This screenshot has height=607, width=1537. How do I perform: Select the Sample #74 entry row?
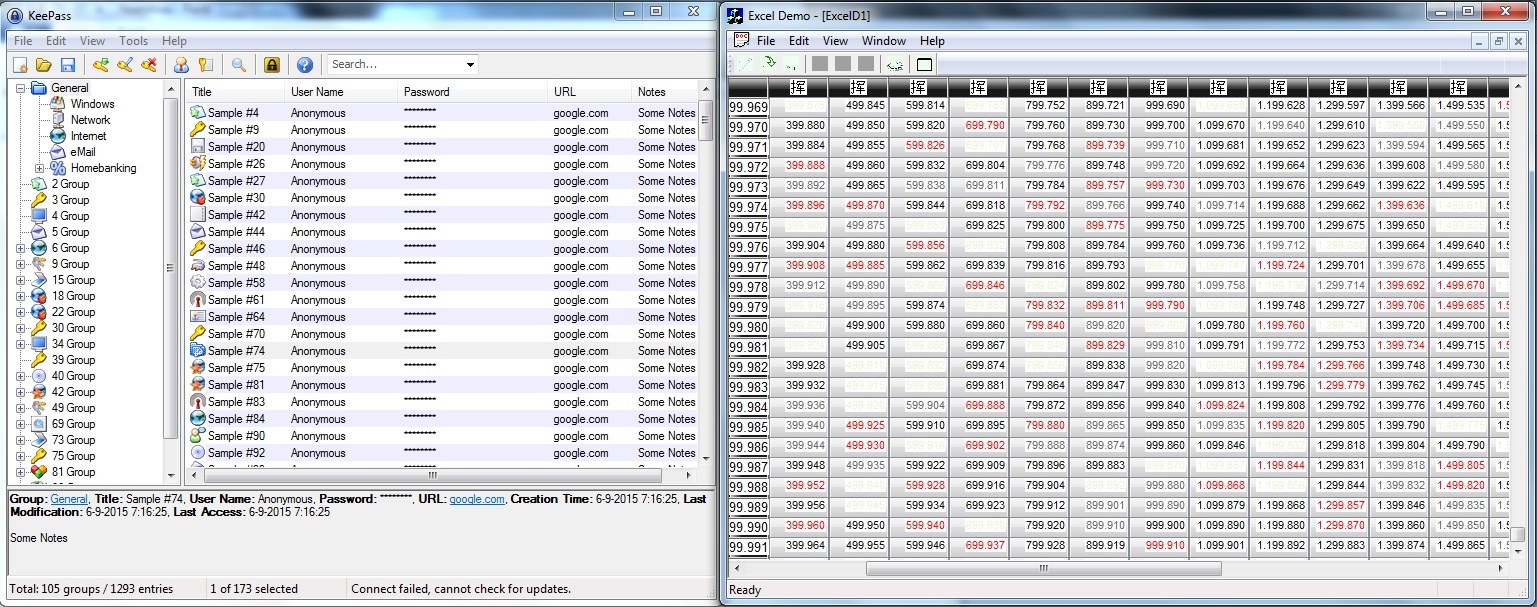point(442,351)
